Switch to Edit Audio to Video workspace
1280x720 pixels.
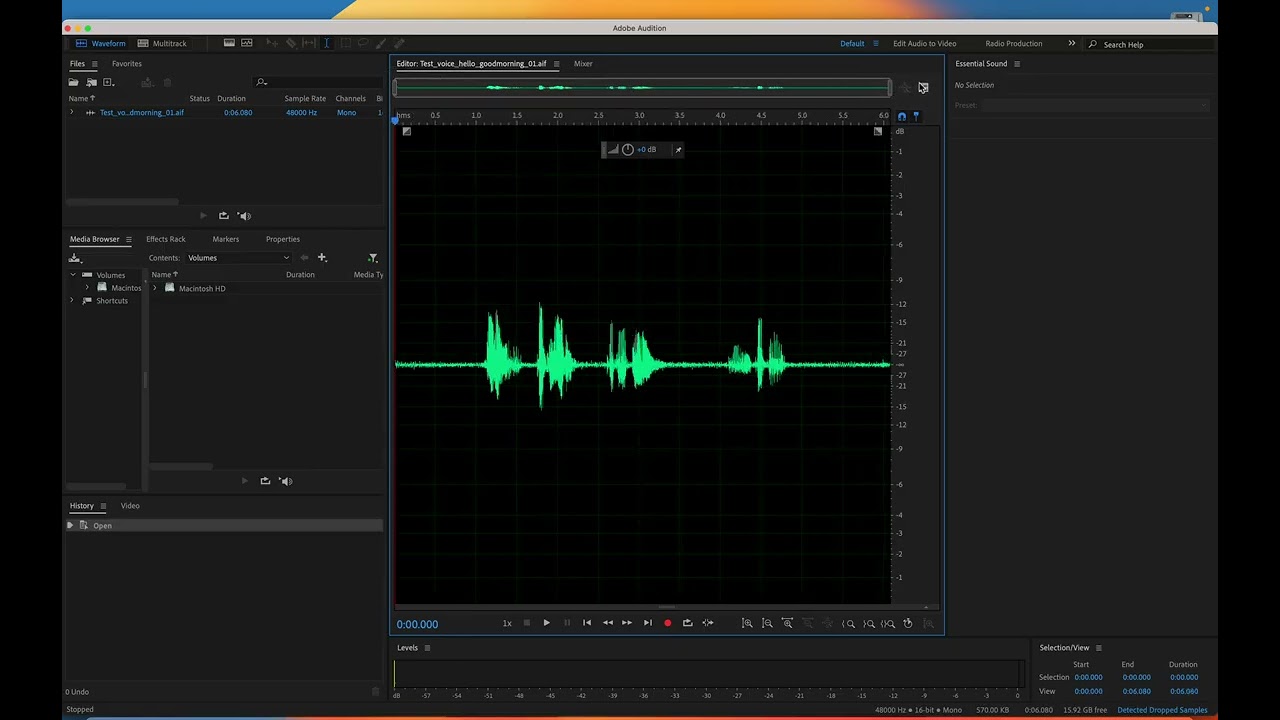point(925,44)
